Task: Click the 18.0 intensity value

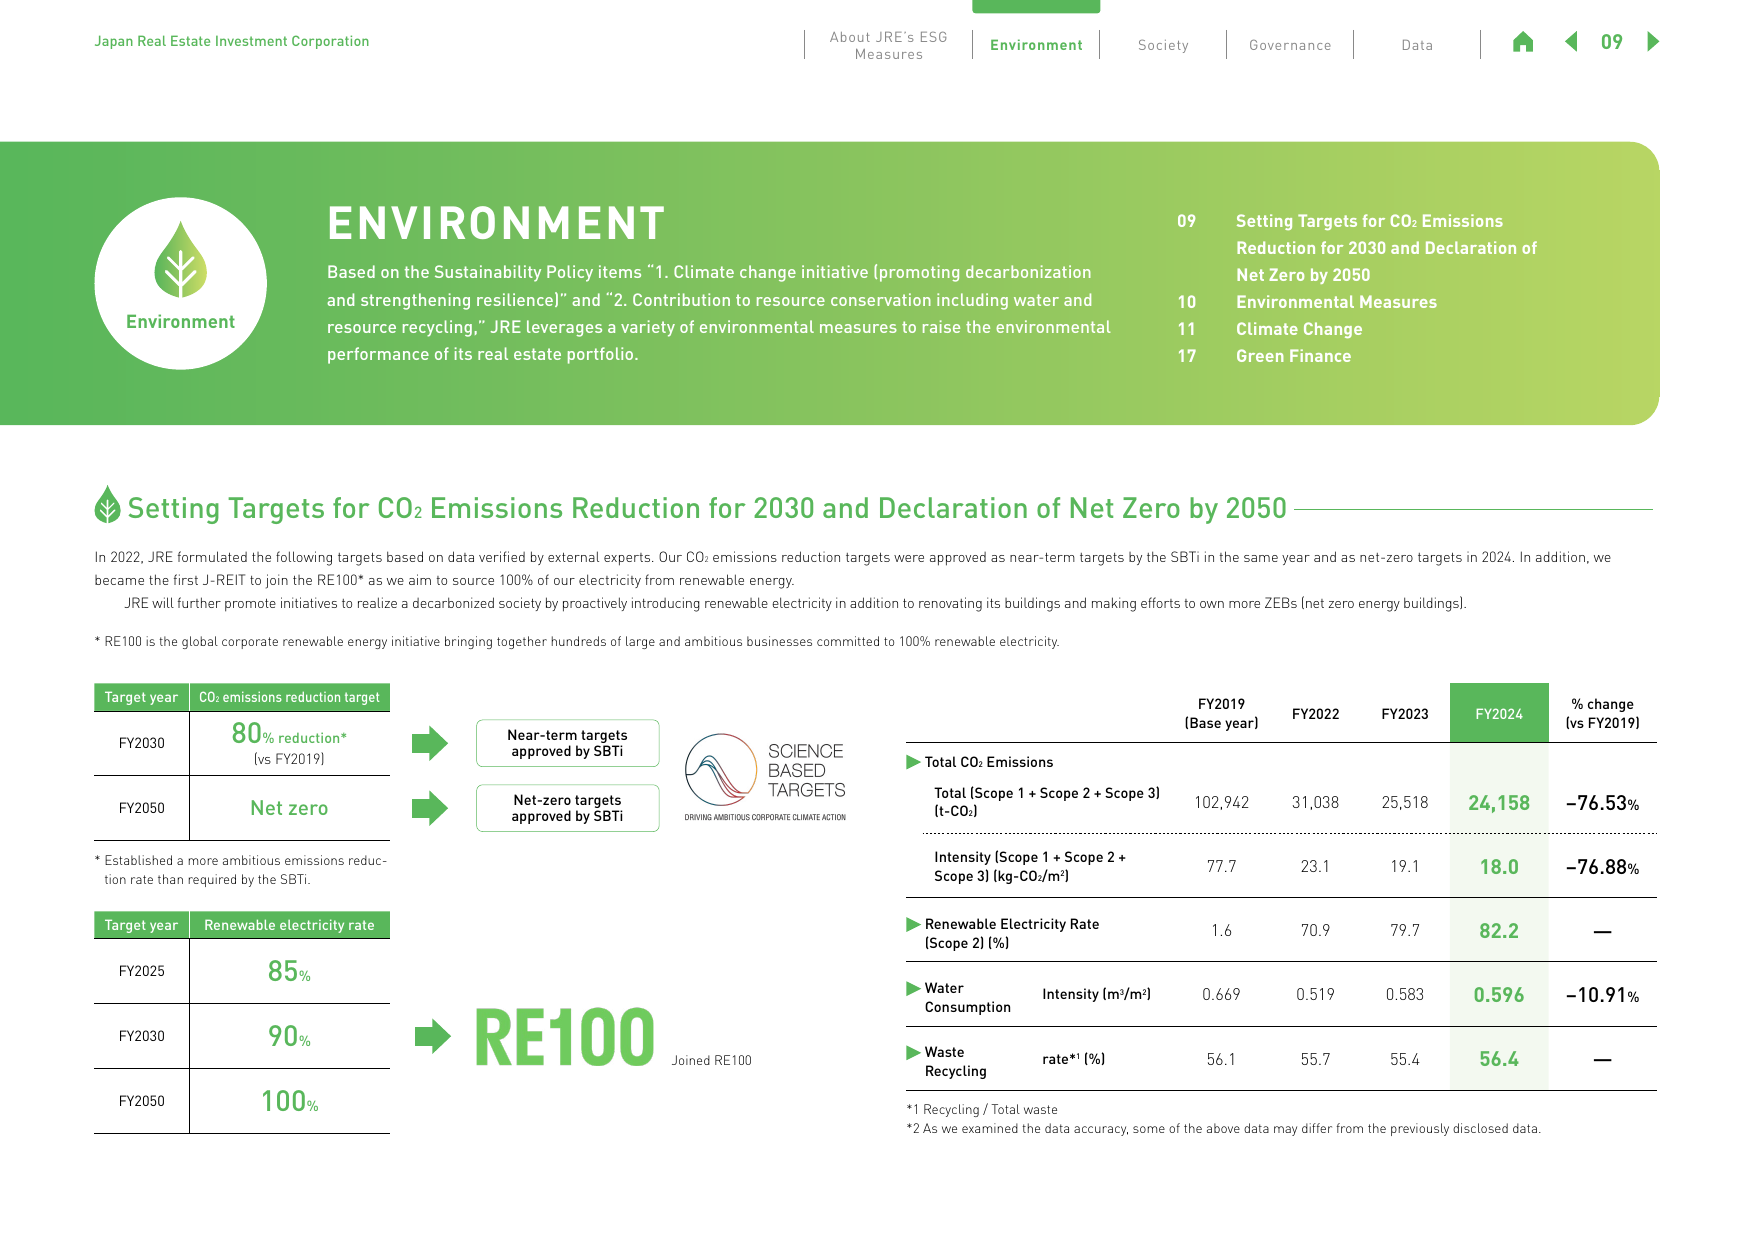Action: tap(1499, 867)
